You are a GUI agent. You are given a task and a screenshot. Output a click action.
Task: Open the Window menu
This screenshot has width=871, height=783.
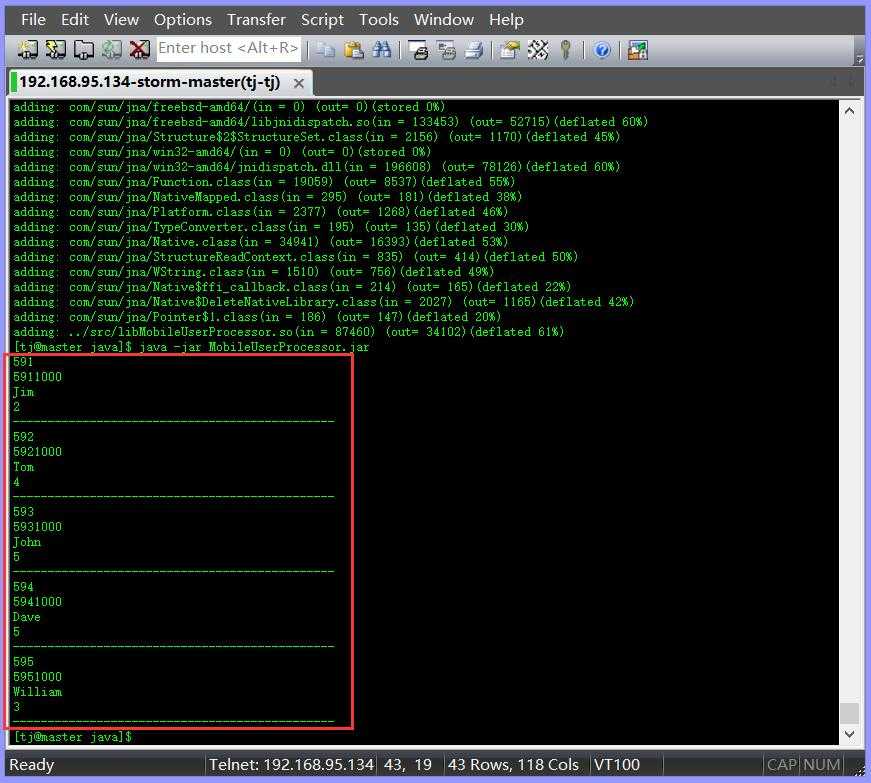(443, 19)
